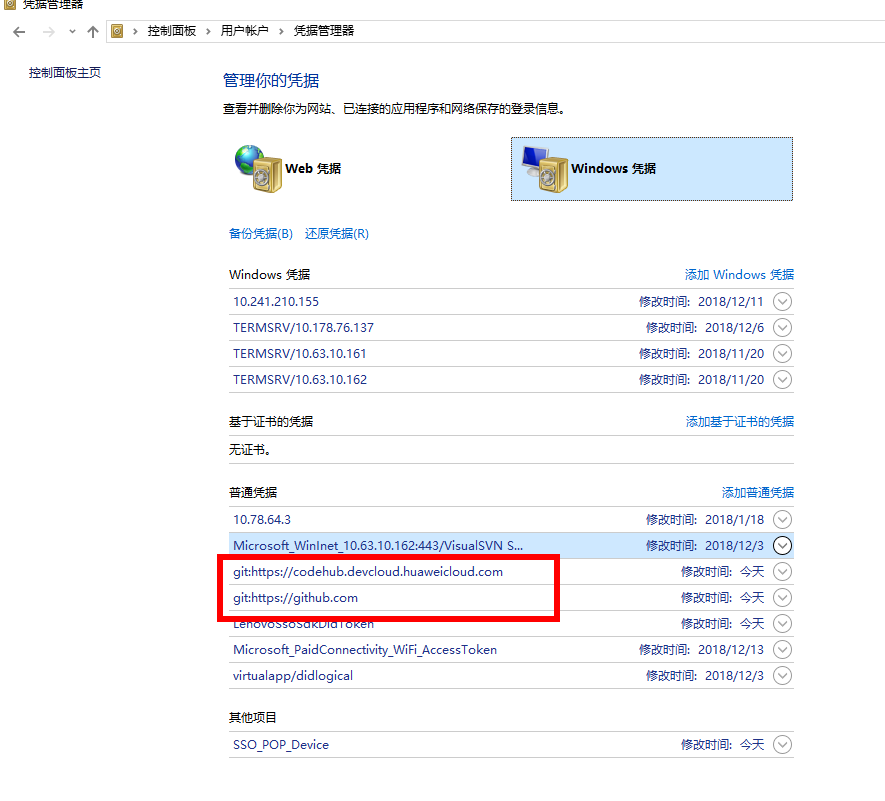Select 凭据管理器 breadcrumb
Screen dimensions: 885x801
(323, 31)
